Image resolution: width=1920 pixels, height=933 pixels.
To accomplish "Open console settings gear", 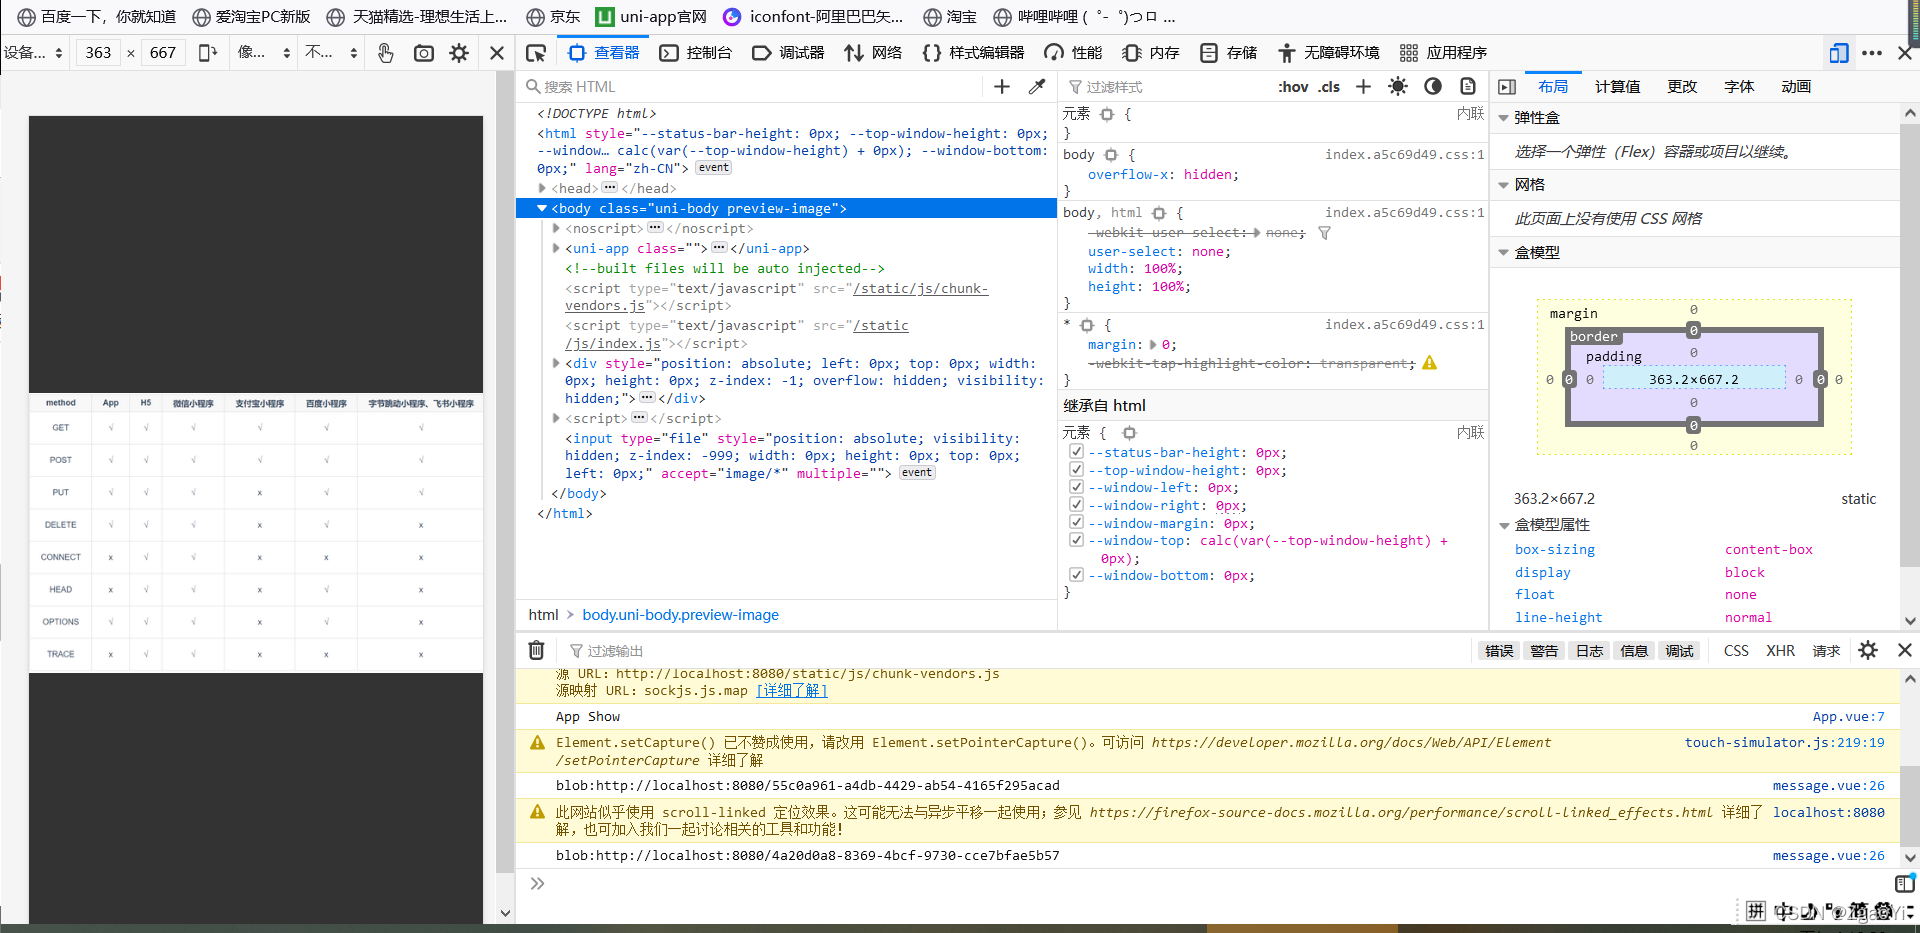I will (1868, 651).
